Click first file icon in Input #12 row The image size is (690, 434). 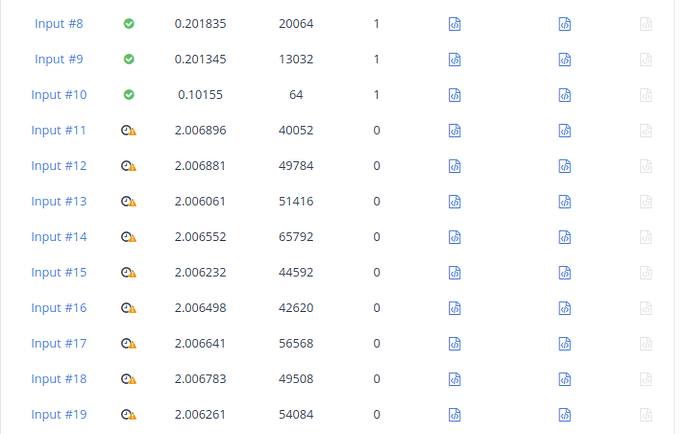(x=455, y=166)
